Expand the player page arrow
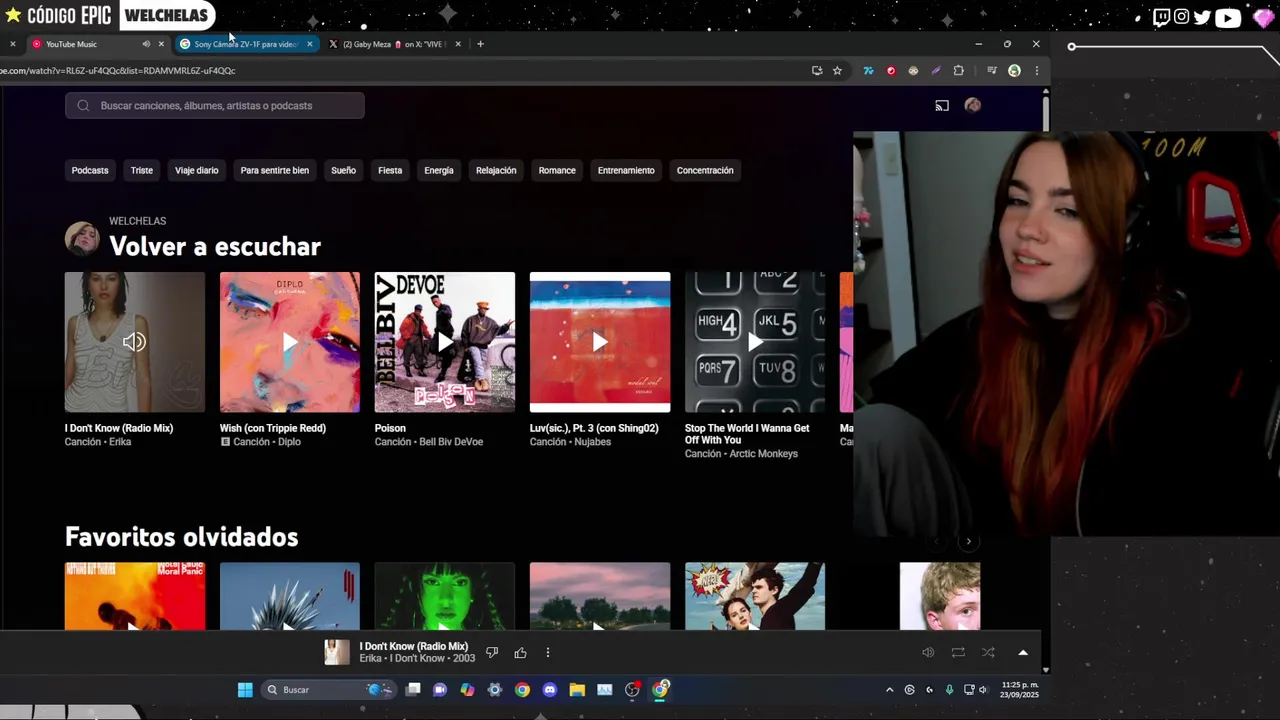 coord(1023,653)
